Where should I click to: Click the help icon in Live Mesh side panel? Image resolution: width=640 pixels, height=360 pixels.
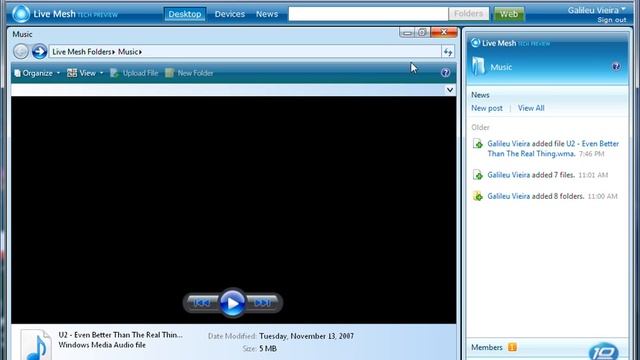point(616,67)
